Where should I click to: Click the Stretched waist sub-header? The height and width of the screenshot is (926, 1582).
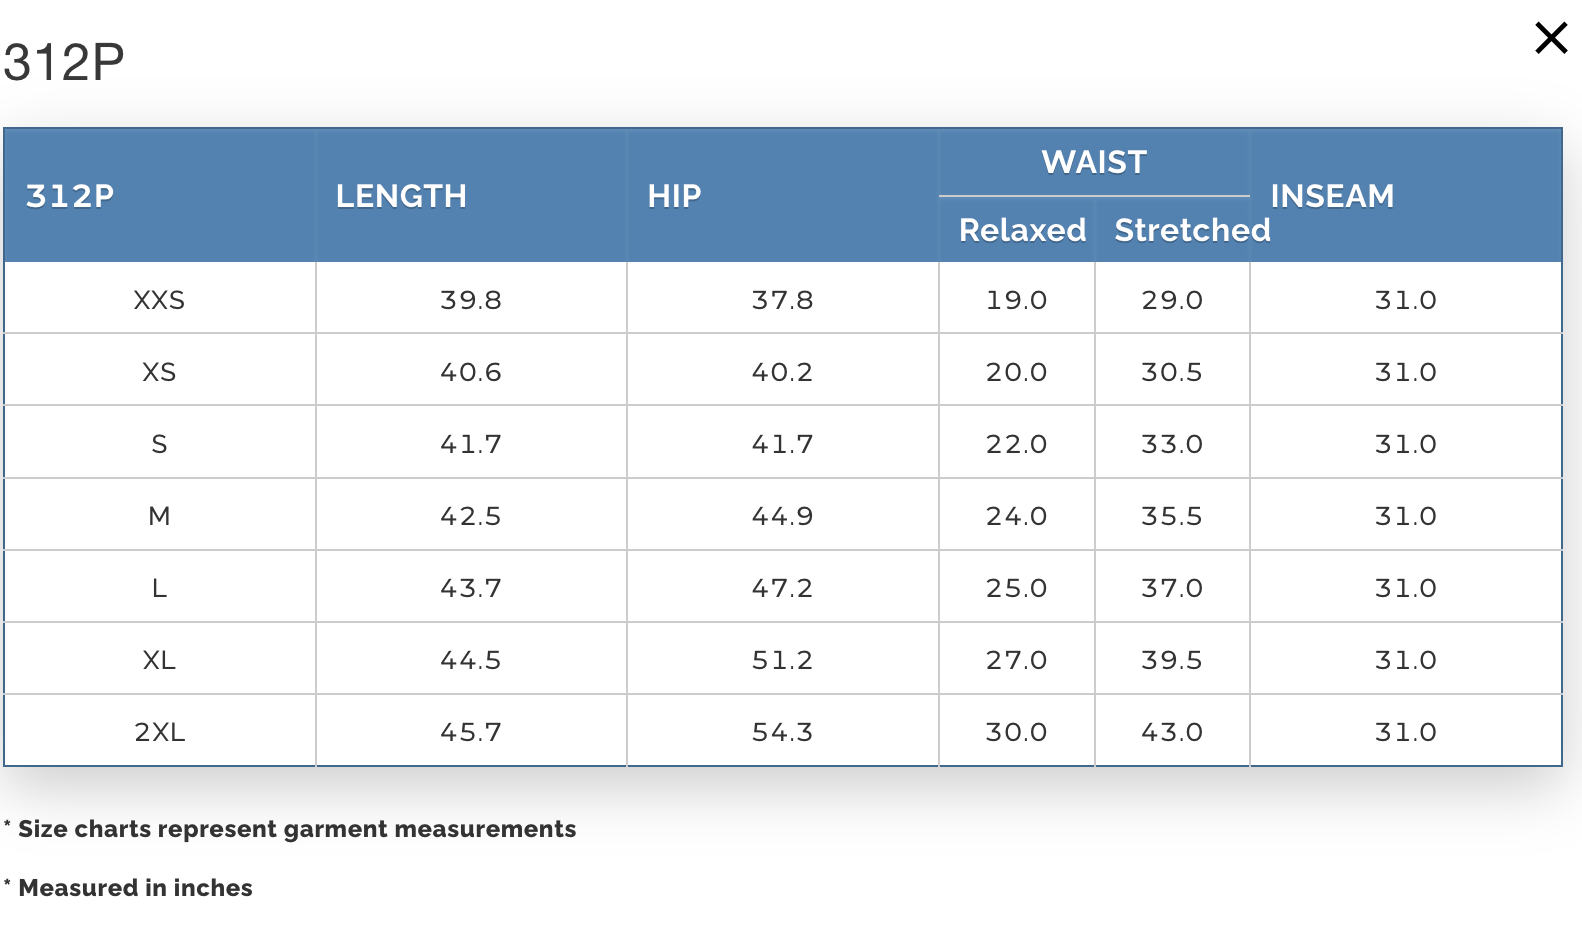(1192, 230)
